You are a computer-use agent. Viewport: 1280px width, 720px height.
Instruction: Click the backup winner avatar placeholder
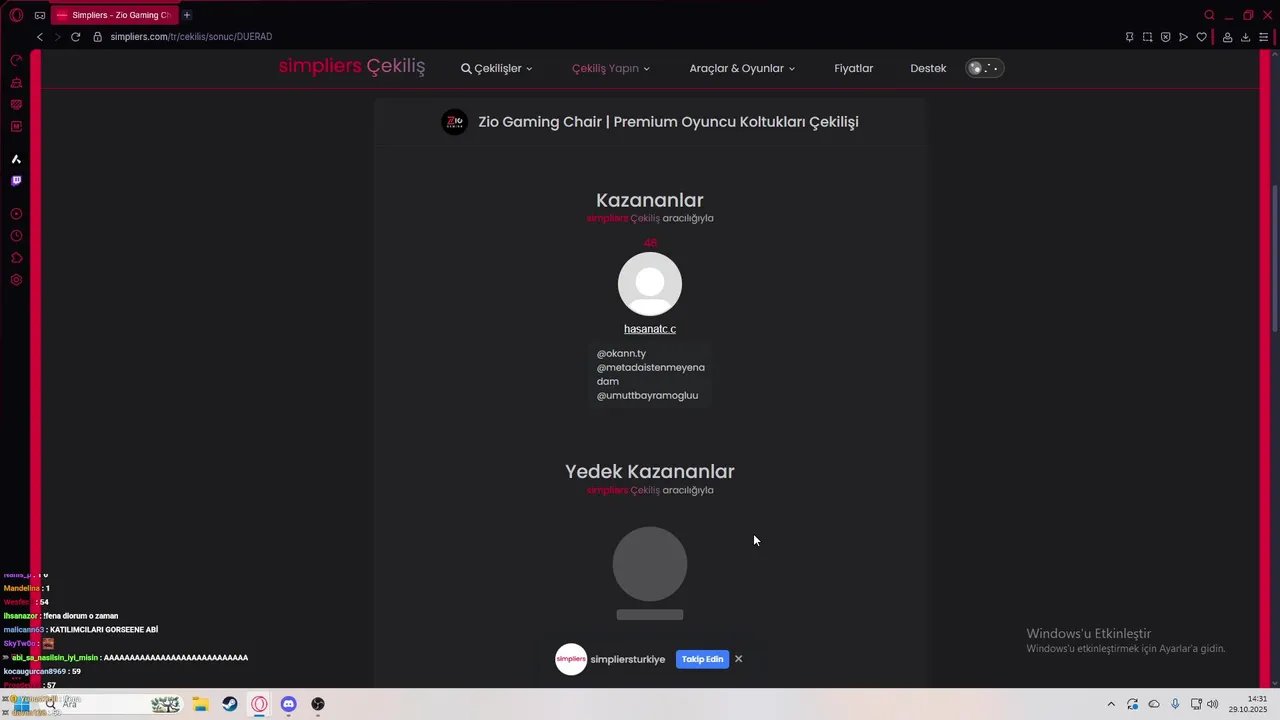point(650,564)
